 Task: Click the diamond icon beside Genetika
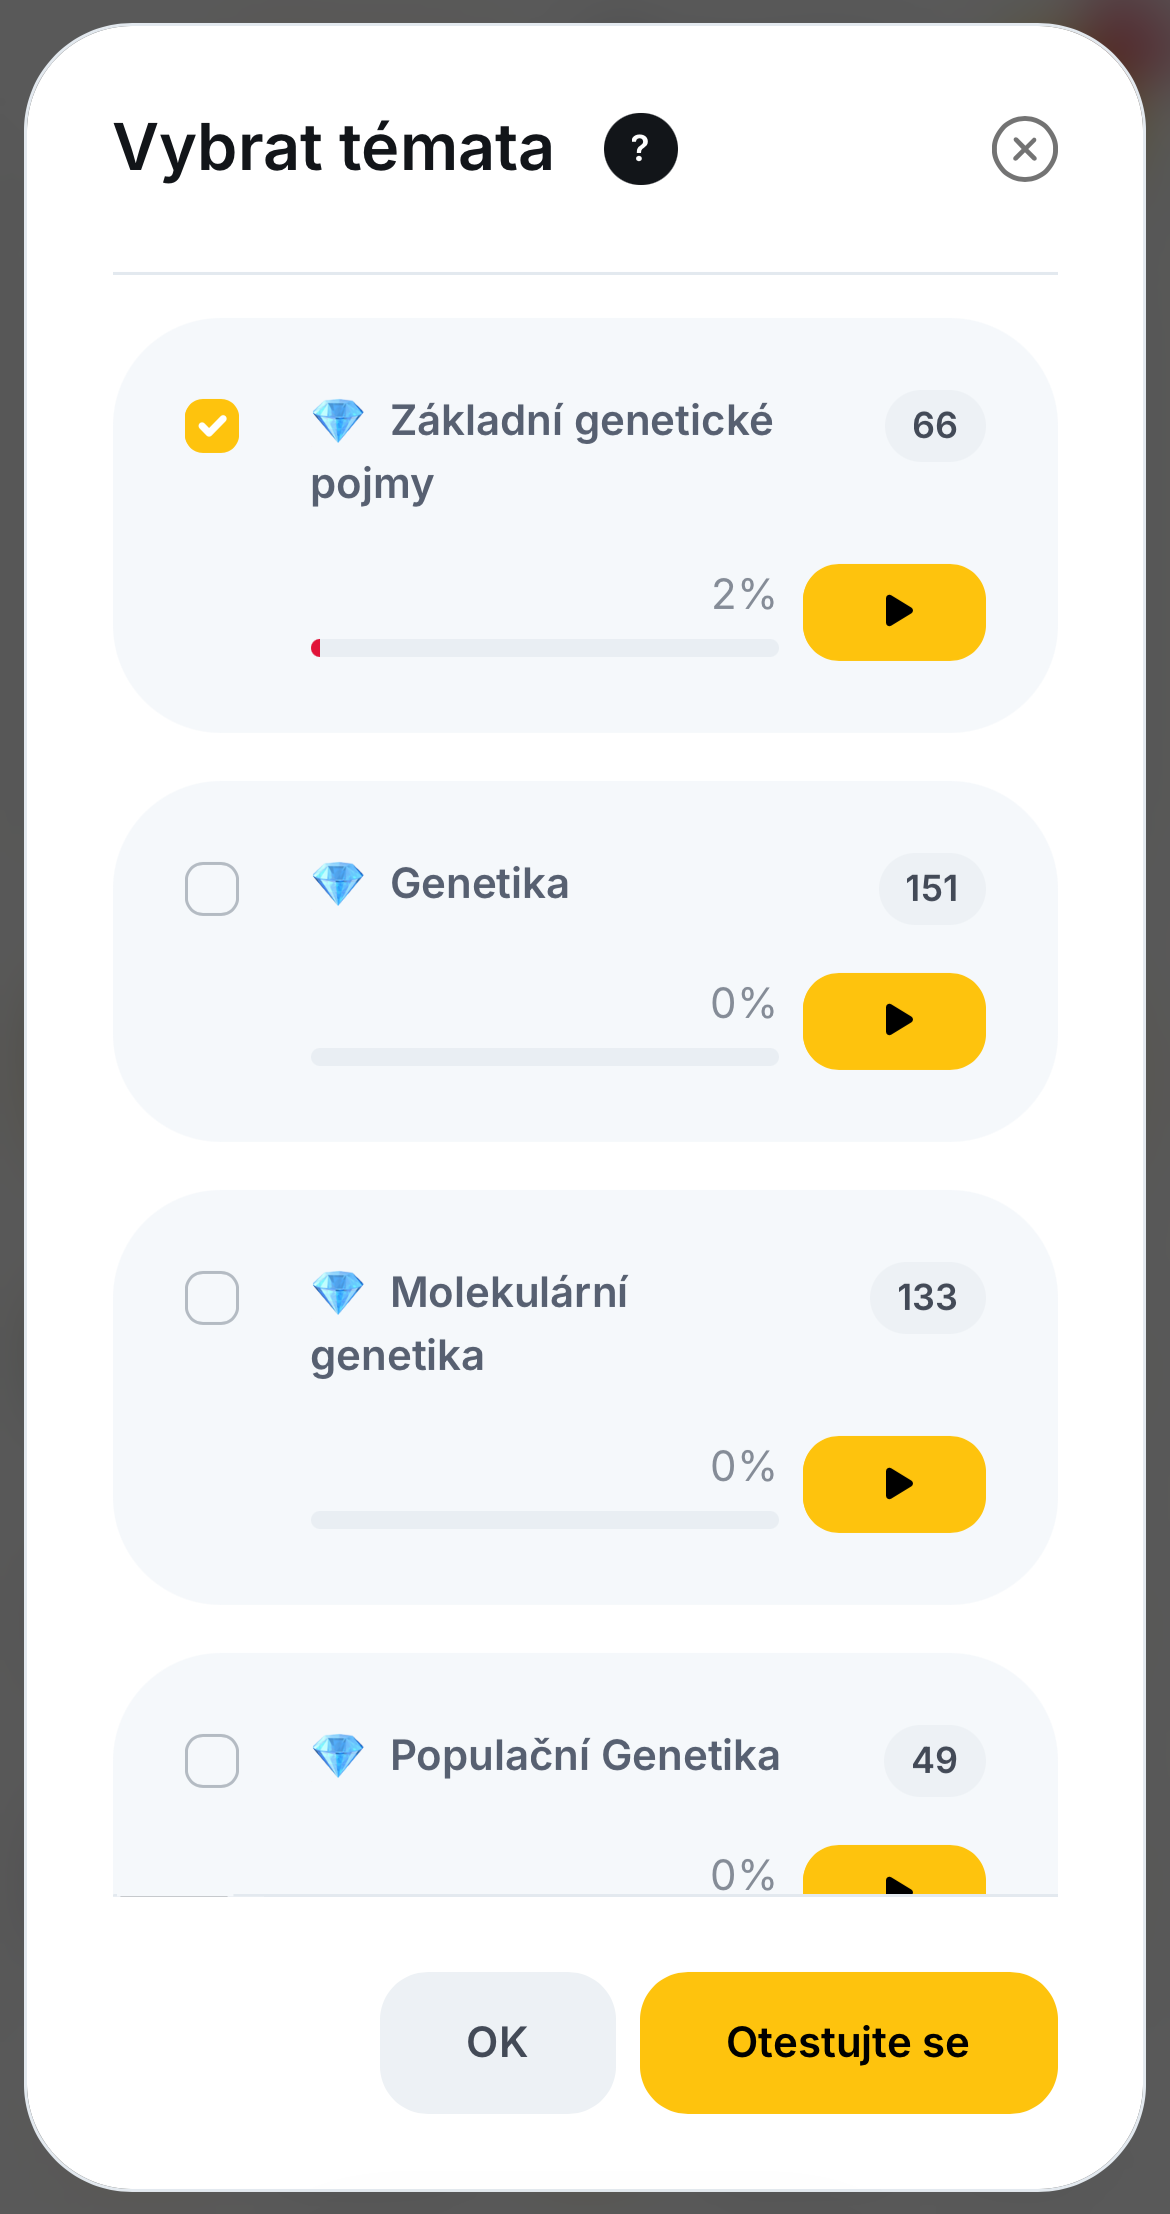[338, 884]
